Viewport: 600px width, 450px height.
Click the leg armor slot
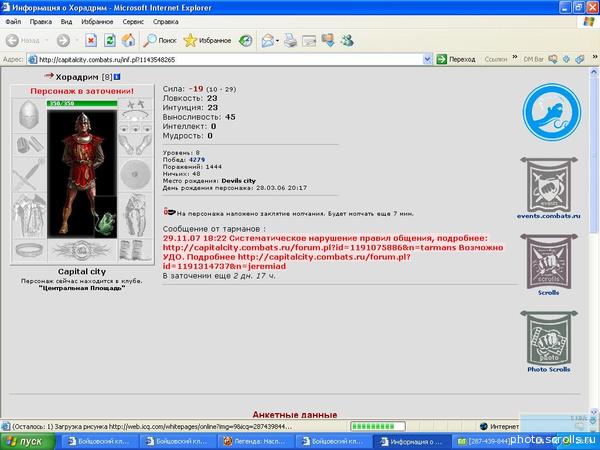point(135,215)
